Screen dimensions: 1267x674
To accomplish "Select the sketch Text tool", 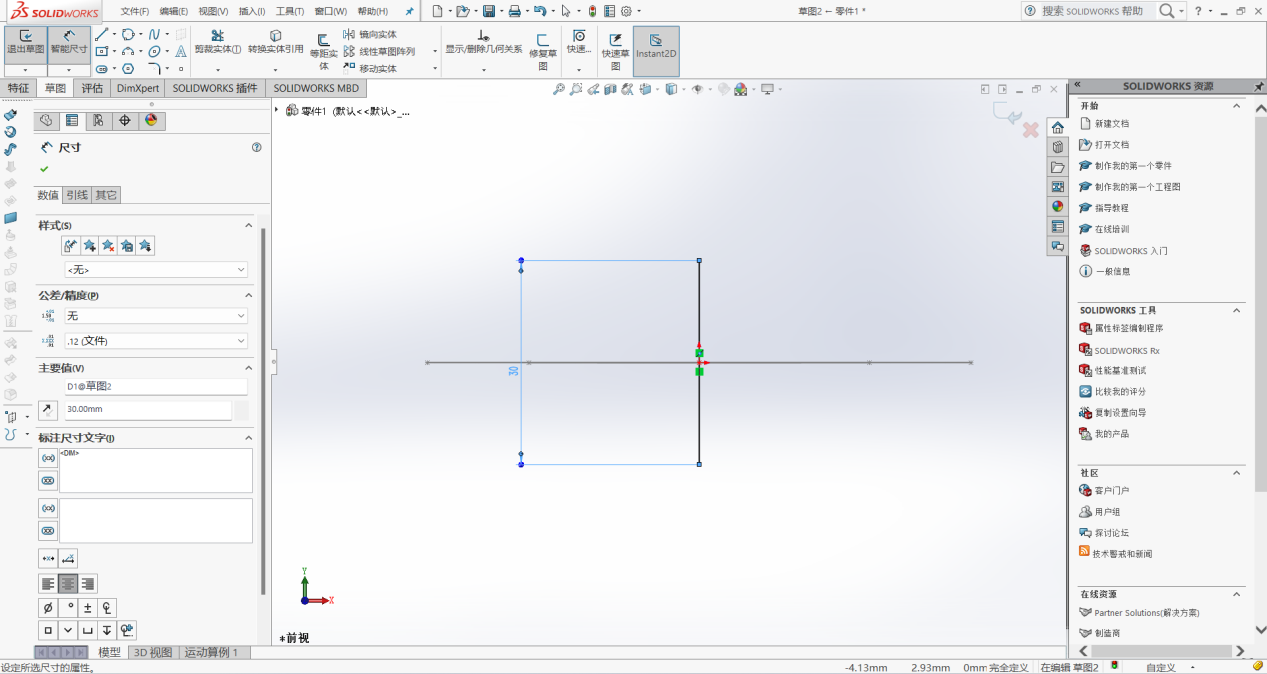I will (x=181, y=51).
